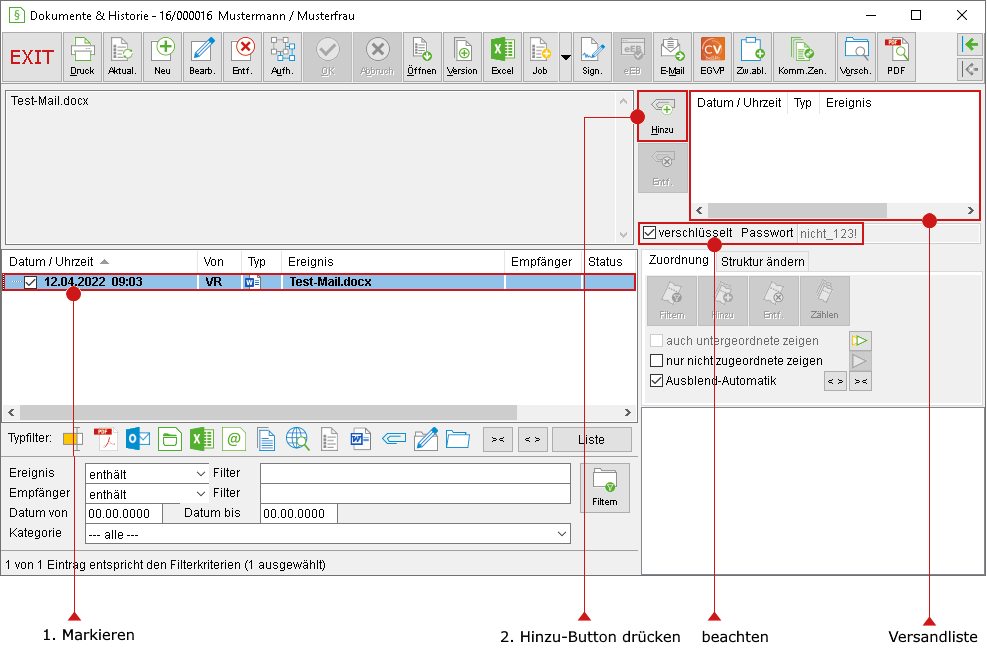Viewport: 987px width, 661px height.
Task: Click the Typfilter >< collapse button
Action: pos(498,439)
